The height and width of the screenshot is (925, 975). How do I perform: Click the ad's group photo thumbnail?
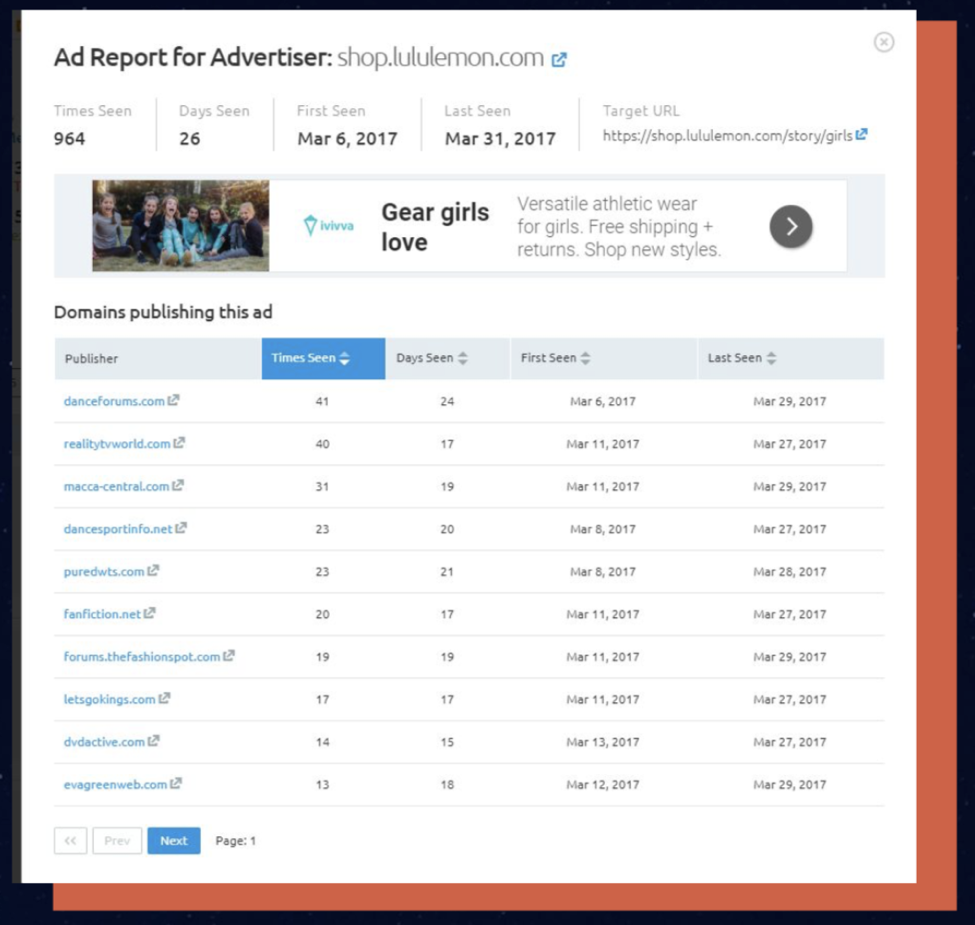(x=180, y=225)
